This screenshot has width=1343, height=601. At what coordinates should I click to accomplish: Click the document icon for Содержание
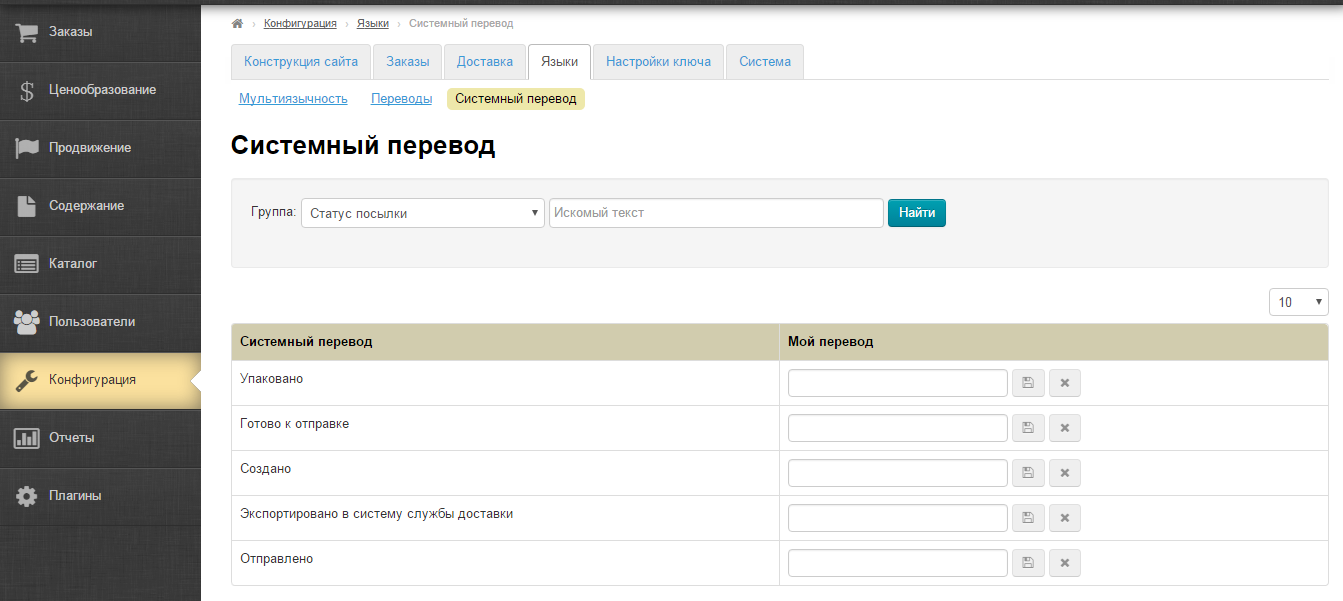tap(27, 205)
